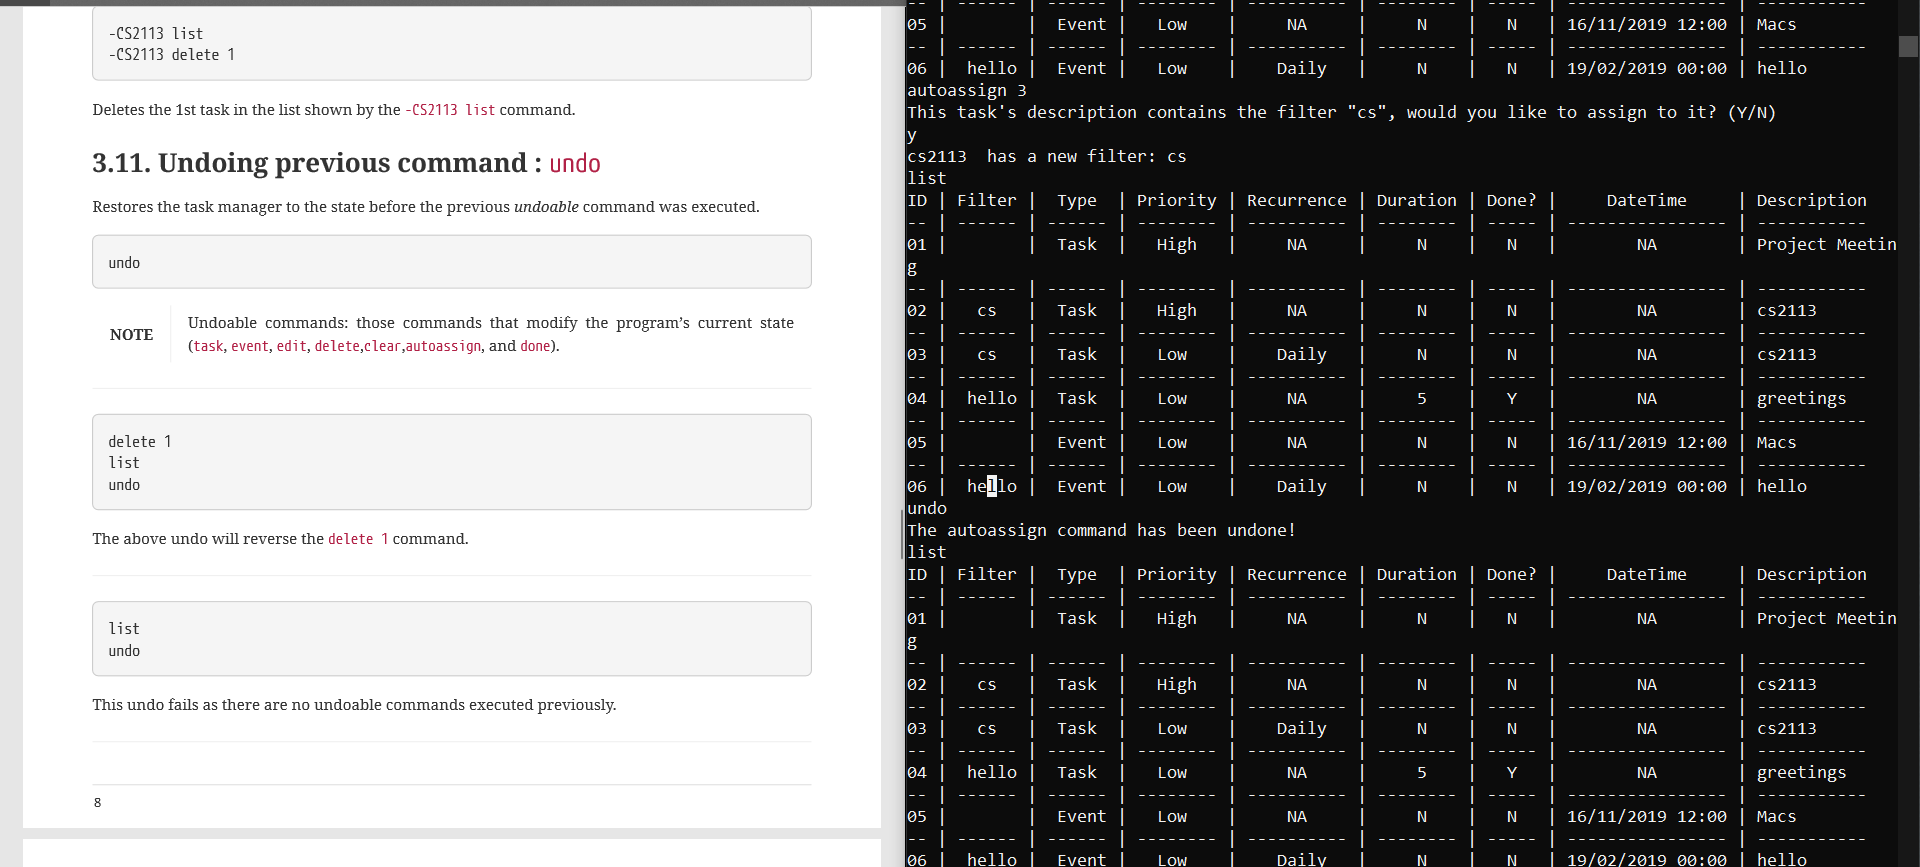1920x867 pixels.
Task: Click the red 'event' keyword in the note
Action: [x=249, y=346]
